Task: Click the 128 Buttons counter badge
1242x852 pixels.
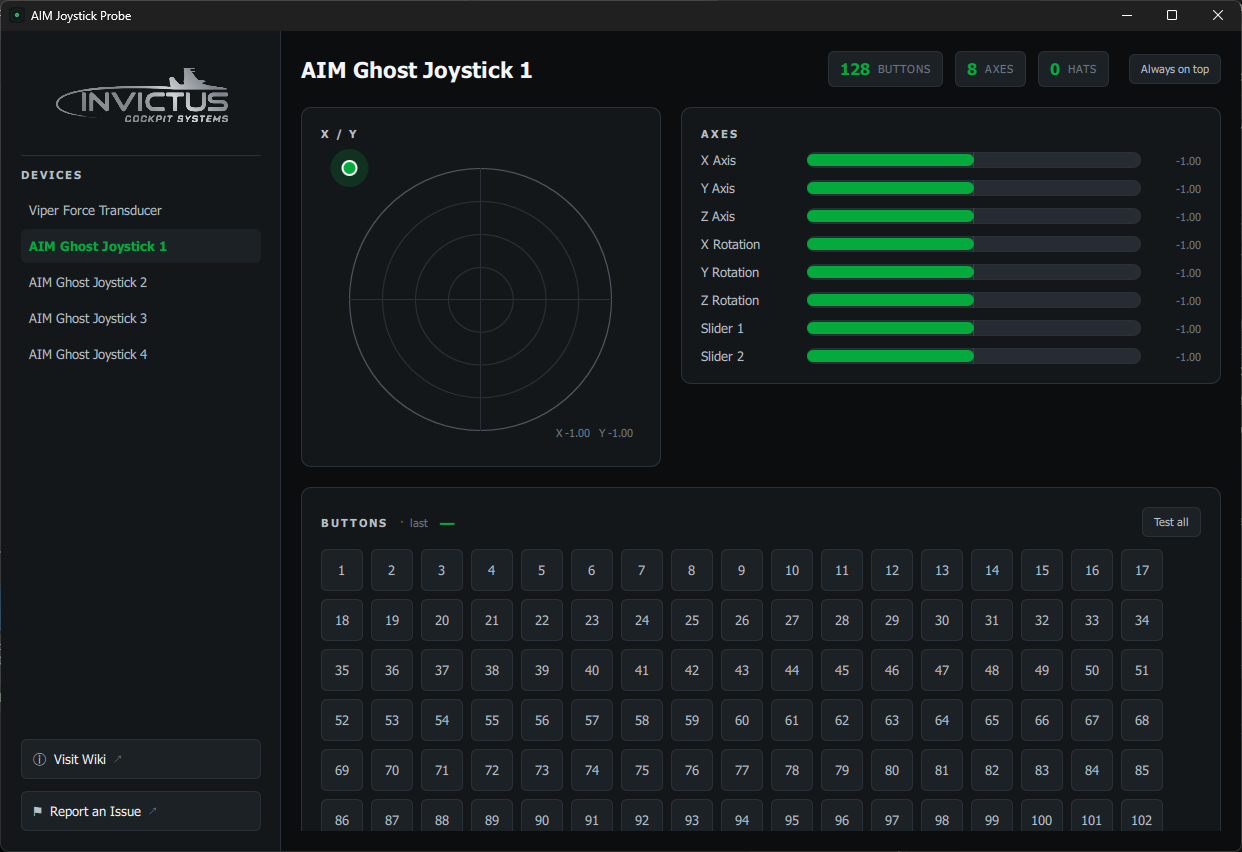Action: 885,69
